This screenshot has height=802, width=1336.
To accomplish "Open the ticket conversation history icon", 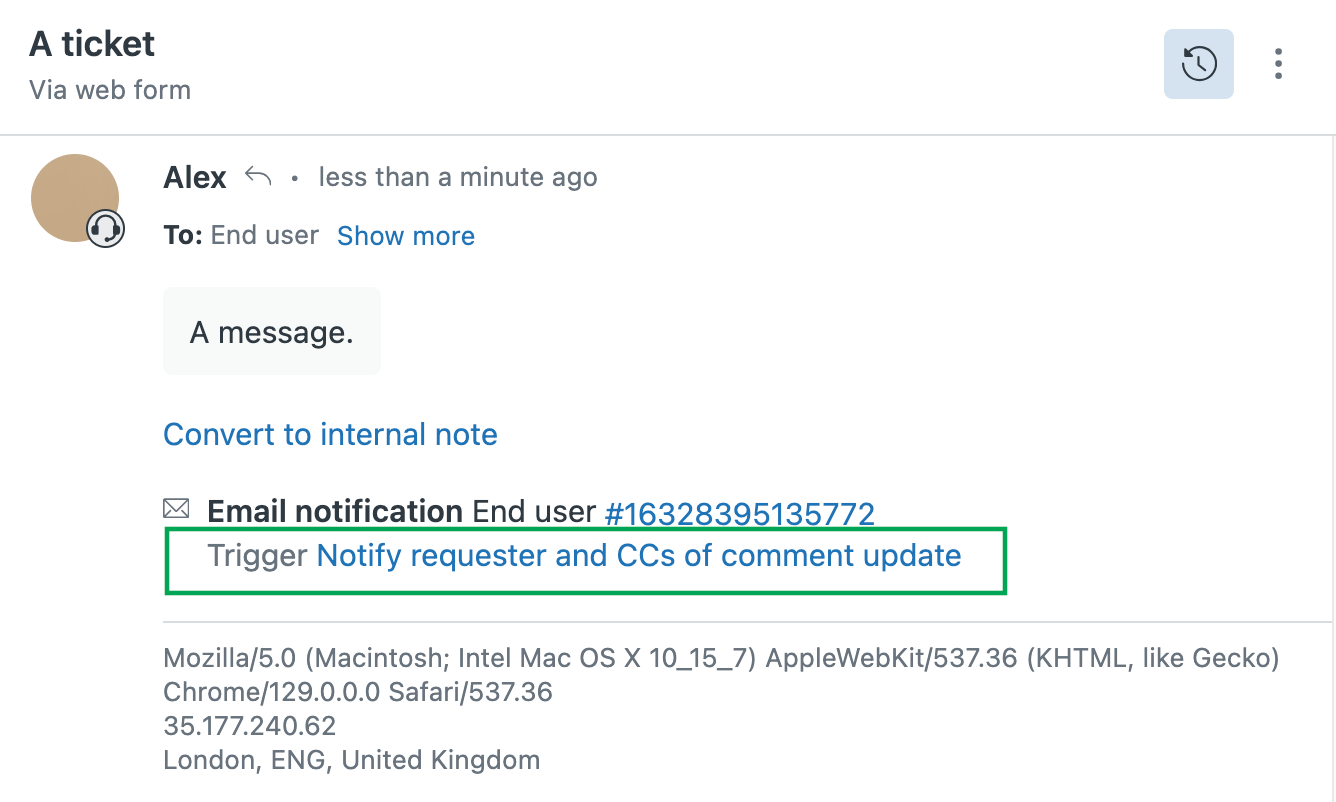I will coord(1198,63).
